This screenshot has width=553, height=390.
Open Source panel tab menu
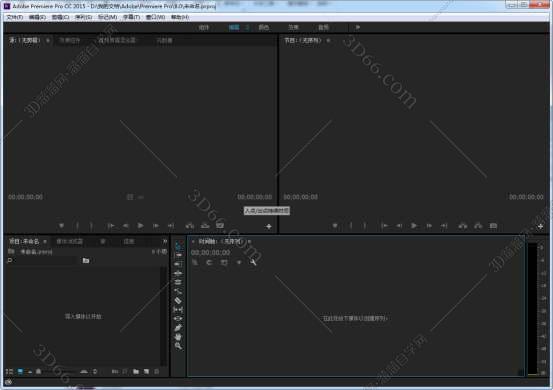[x=48, y=41]
